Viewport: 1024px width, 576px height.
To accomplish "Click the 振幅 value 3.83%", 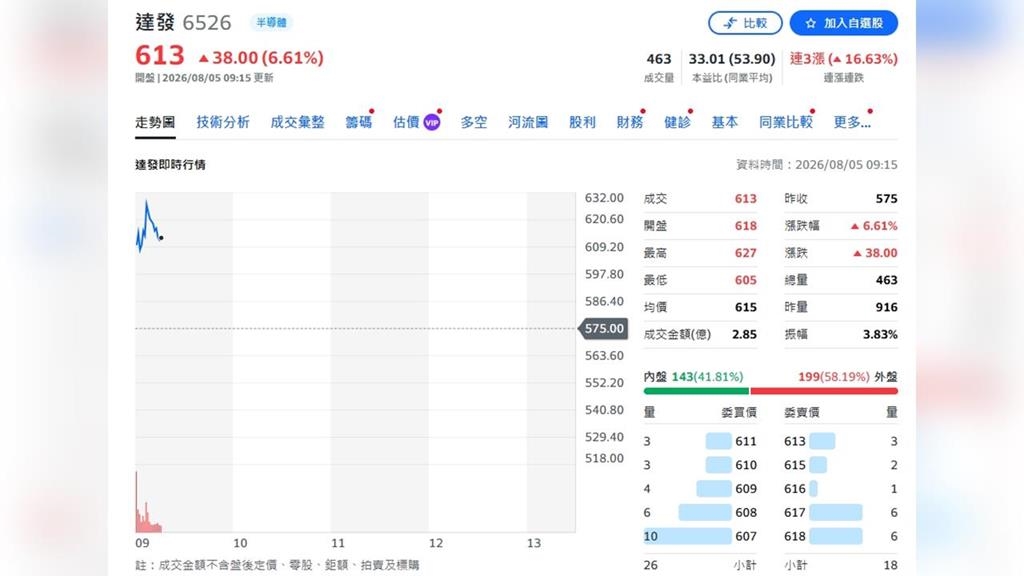I will point(880,334).
